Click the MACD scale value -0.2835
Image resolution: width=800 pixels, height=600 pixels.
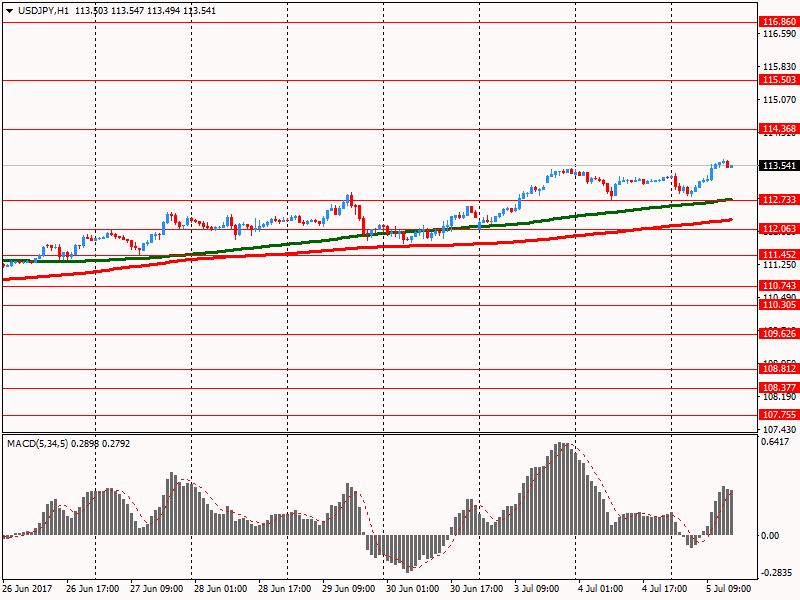[777, 572]
